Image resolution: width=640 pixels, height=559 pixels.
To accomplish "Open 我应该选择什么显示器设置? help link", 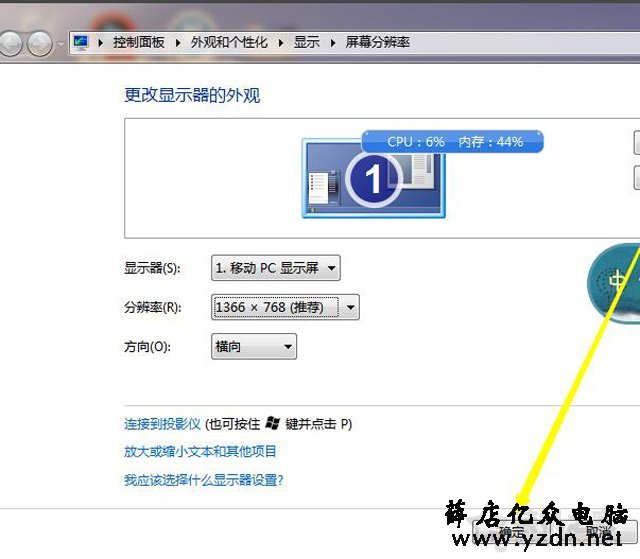I will [203, 480].
